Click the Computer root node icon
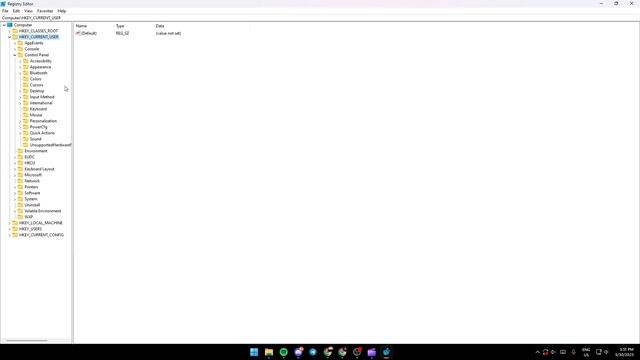 pyautogui.click(x=10, y=25)
